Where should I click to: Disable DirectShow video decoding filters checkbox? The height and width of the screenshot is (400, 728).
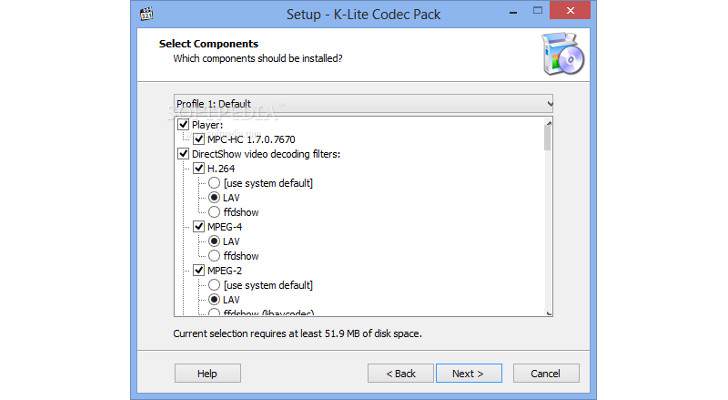pos(183,154)
